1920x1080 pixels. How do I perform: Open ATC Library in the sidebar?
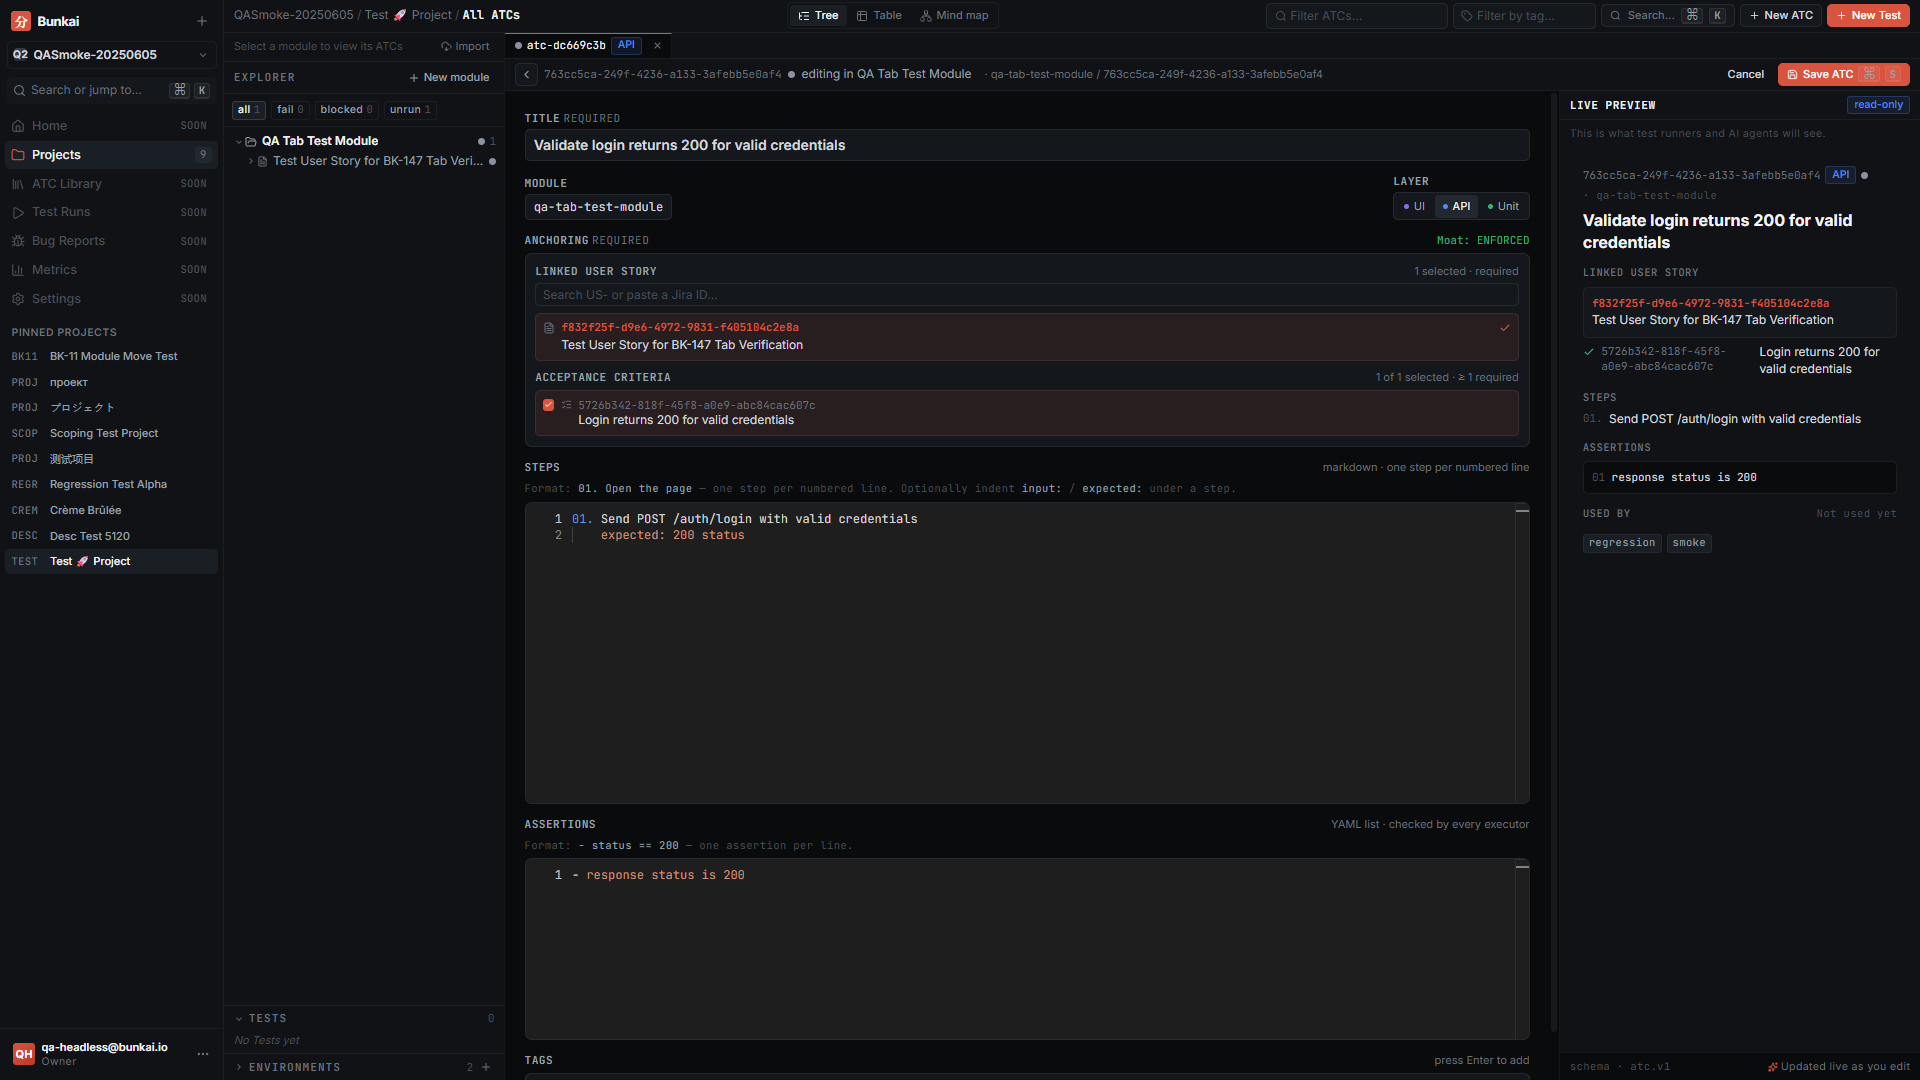pyautogui.click(x=111, y=184)
